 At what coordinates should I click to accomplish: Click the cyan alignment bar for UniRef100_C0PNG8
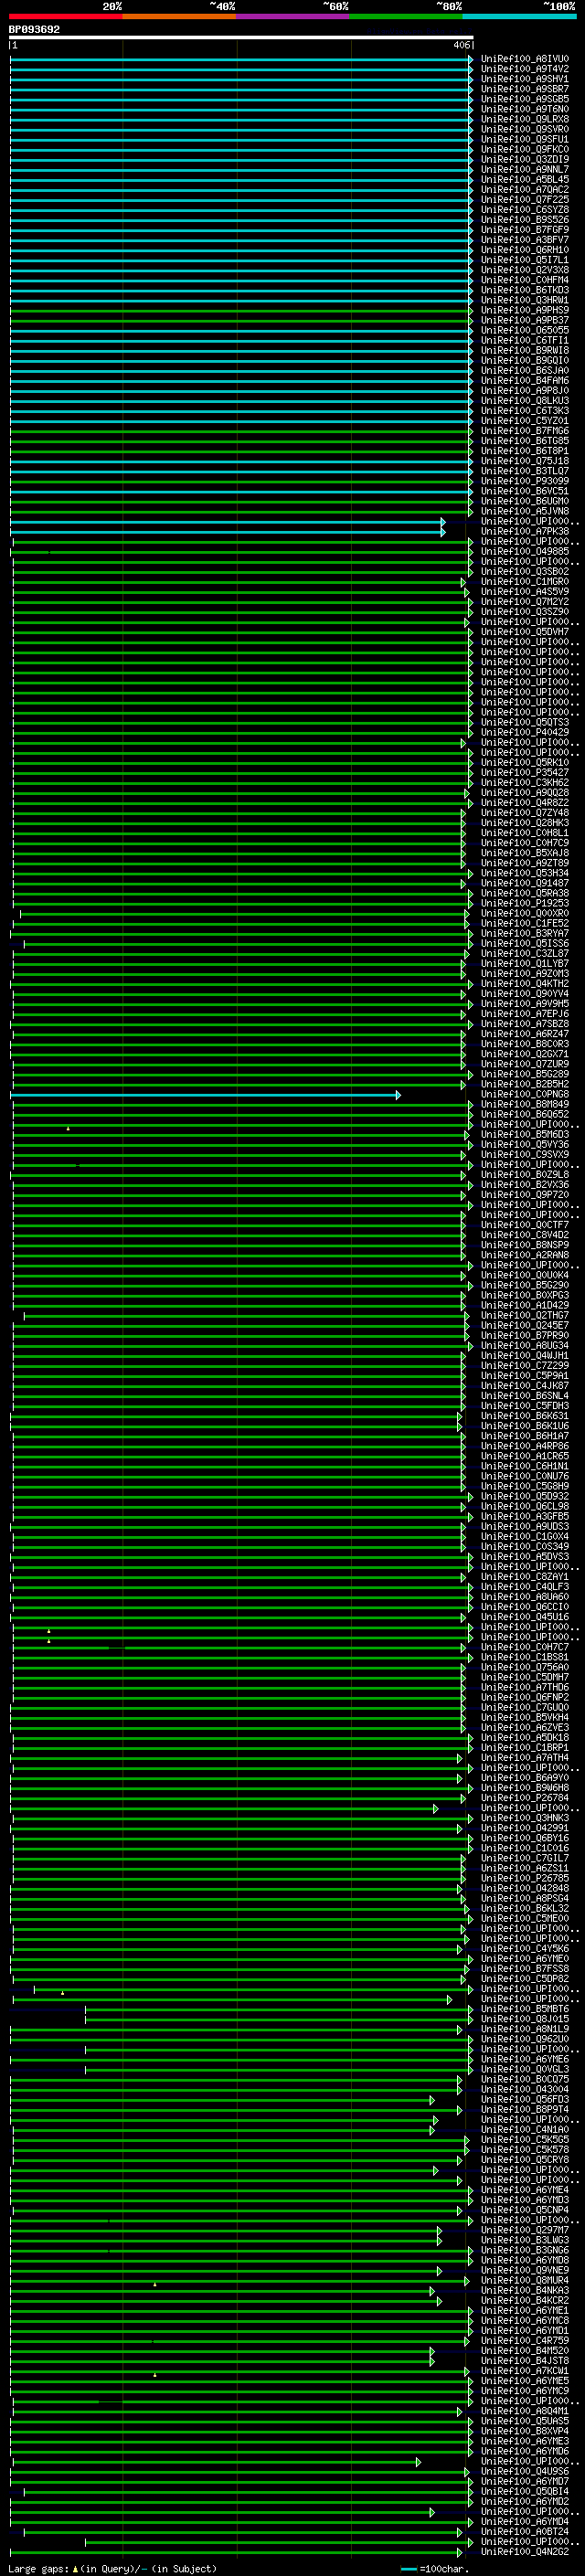(205, 1095)
